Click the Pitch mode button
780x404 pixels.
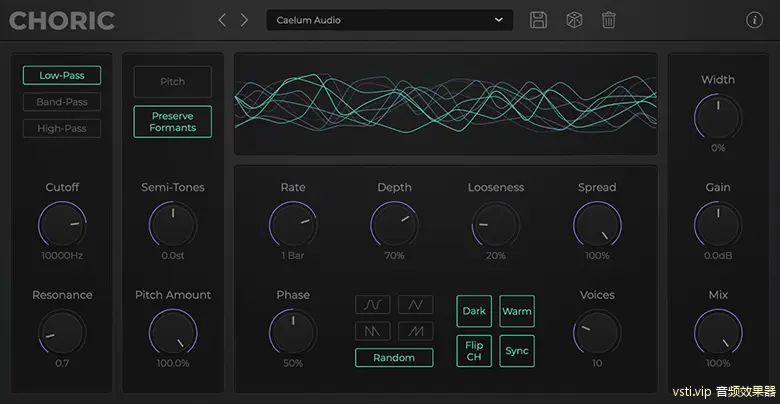tap(173, 82)
